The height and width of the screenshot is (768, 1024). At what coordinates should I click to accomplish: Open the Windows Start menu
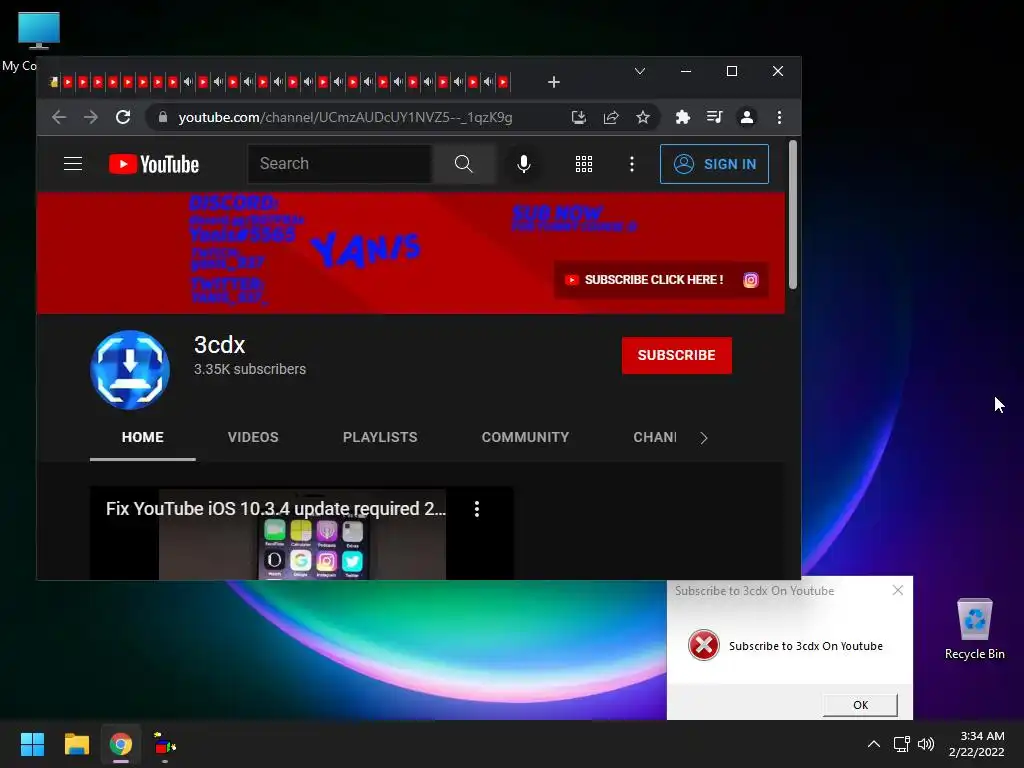pyautogui.click(x=32, y=744)
